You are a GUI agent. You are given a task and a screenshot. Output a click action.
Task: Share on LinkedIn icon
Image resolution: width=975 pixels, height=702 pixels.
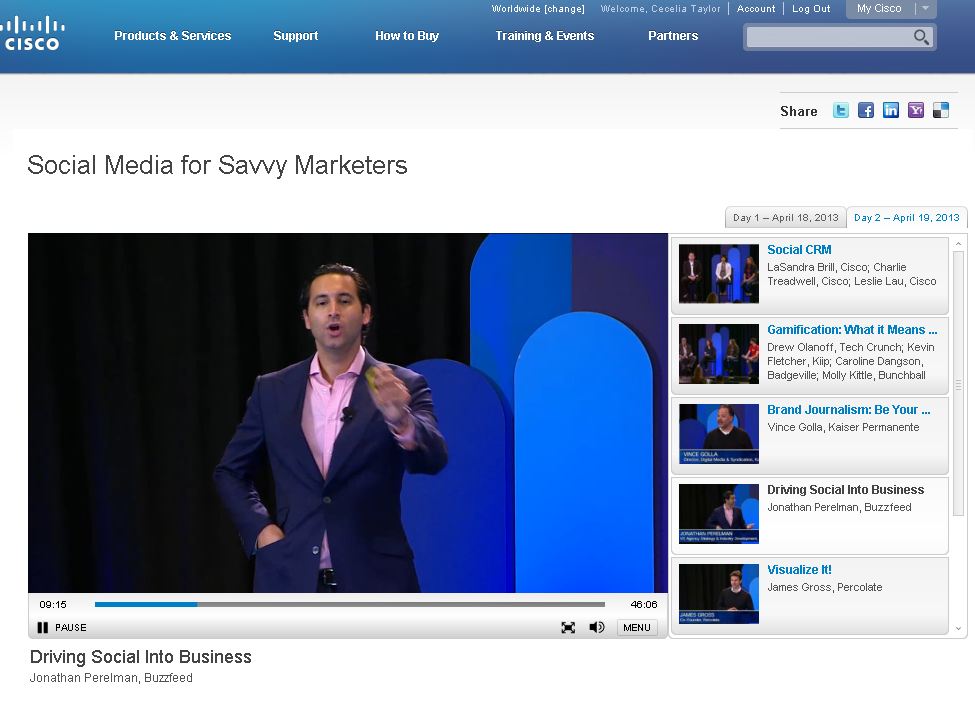890,111
